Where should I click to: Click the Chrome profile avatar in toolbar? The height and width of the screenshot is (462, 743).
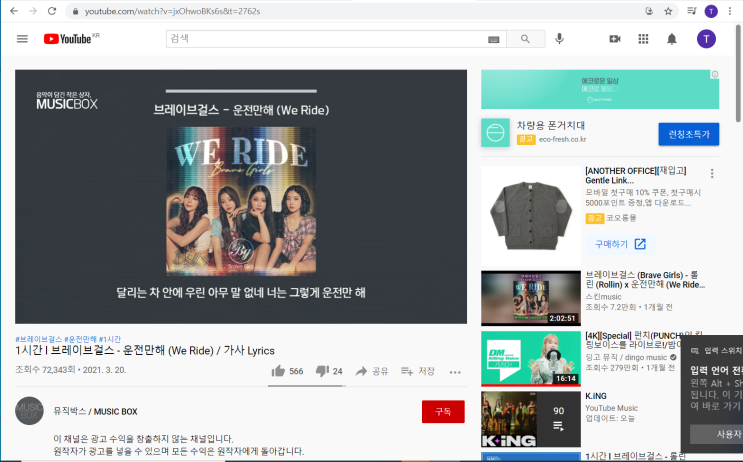click(711, 11)
